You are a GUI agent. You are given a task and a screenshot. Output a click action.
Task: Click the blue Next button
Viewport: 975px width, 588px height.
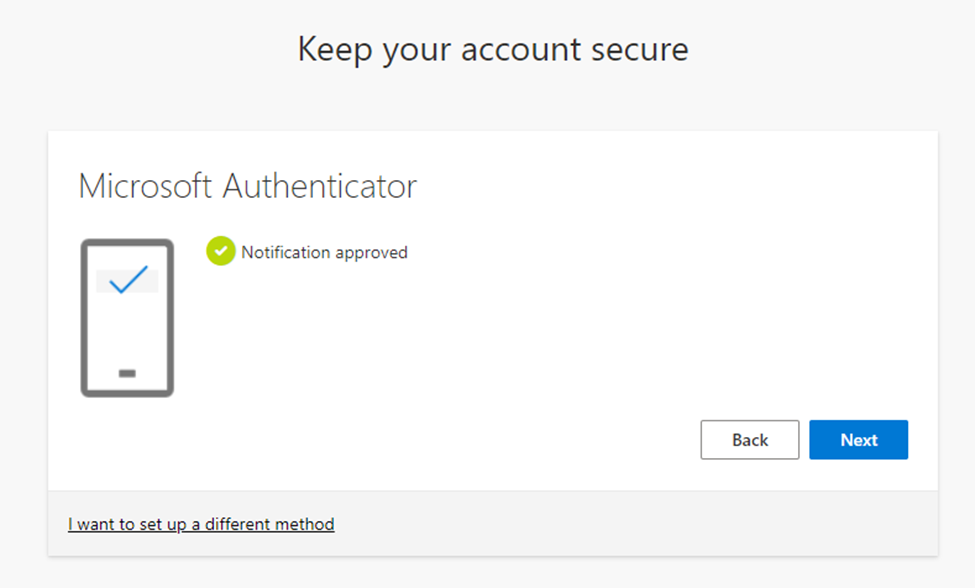point(858,440)
